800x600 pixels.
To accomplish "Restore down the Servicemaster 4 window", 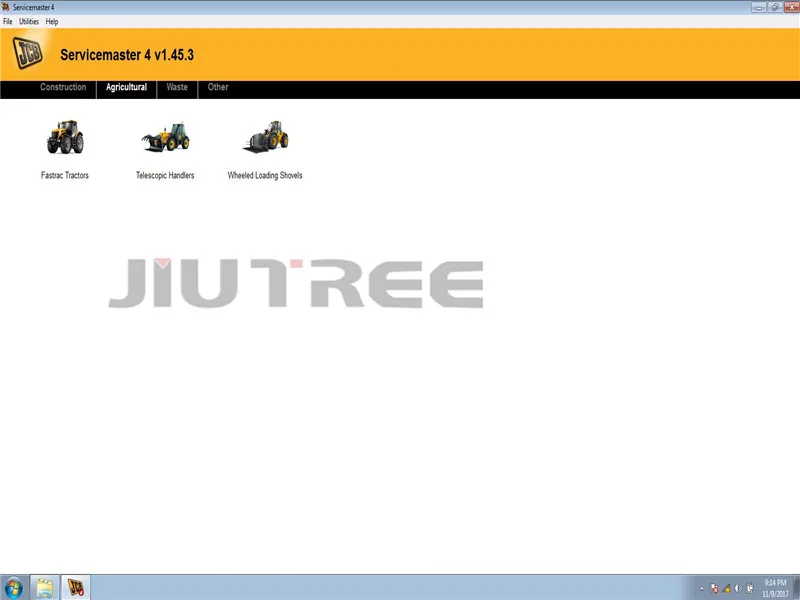I will [x=774, y=7].
